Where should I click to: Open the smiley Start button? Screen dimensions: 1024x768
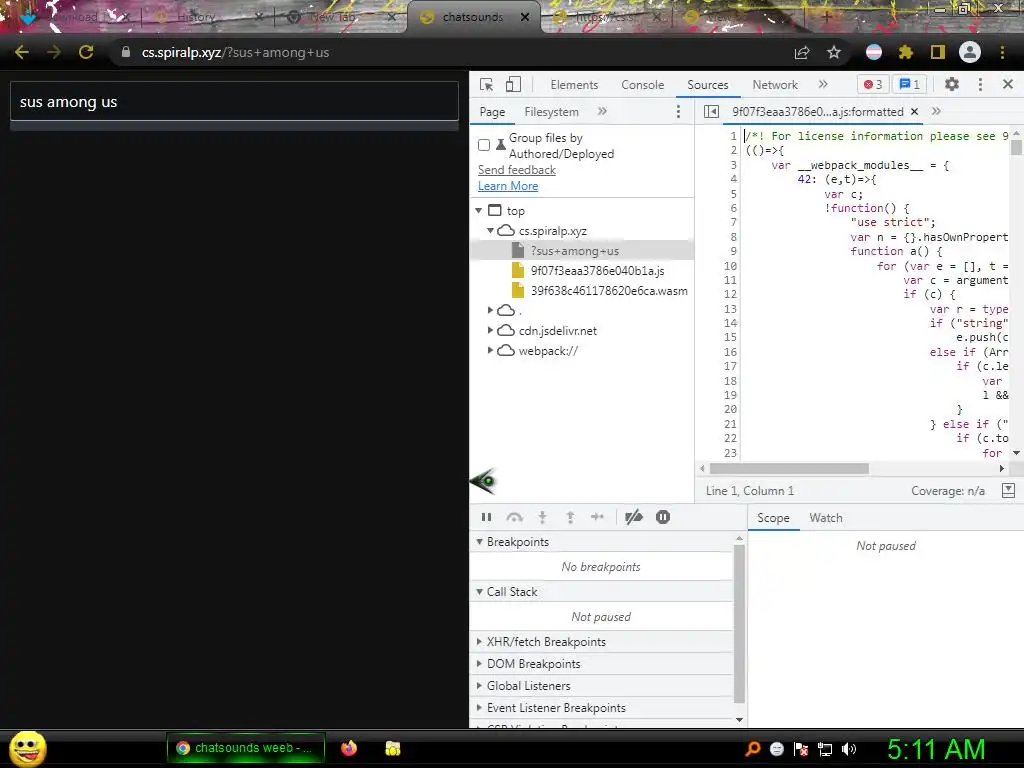tap(27, 748)
